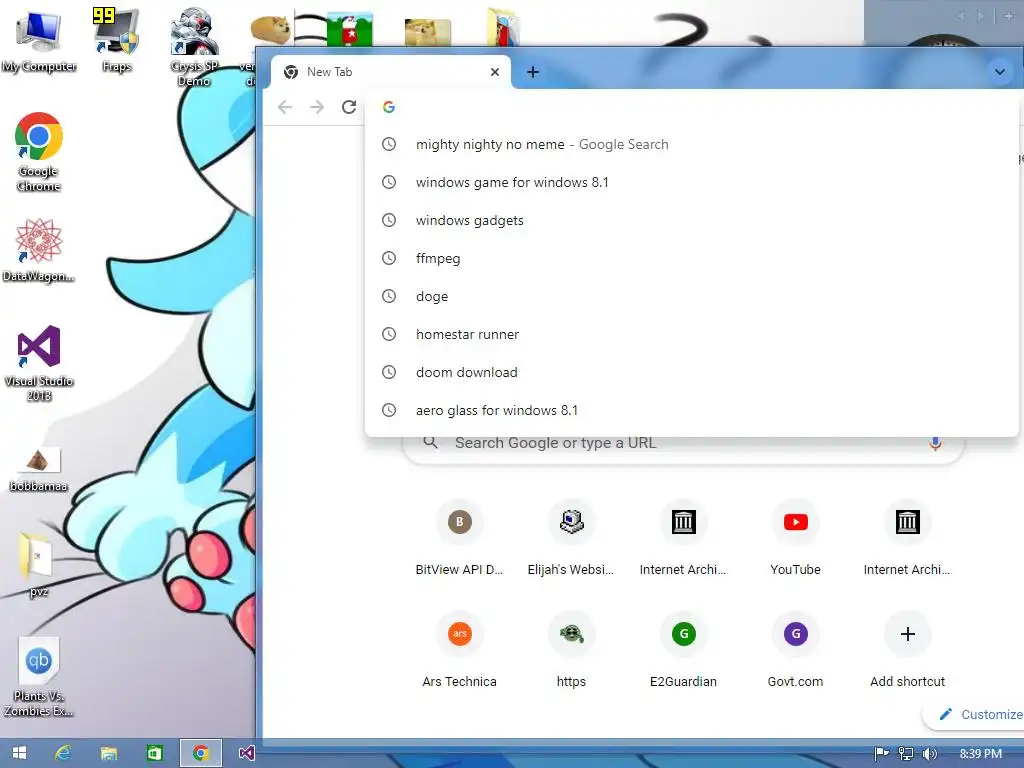Click the Google G icon in address bar

389,107
